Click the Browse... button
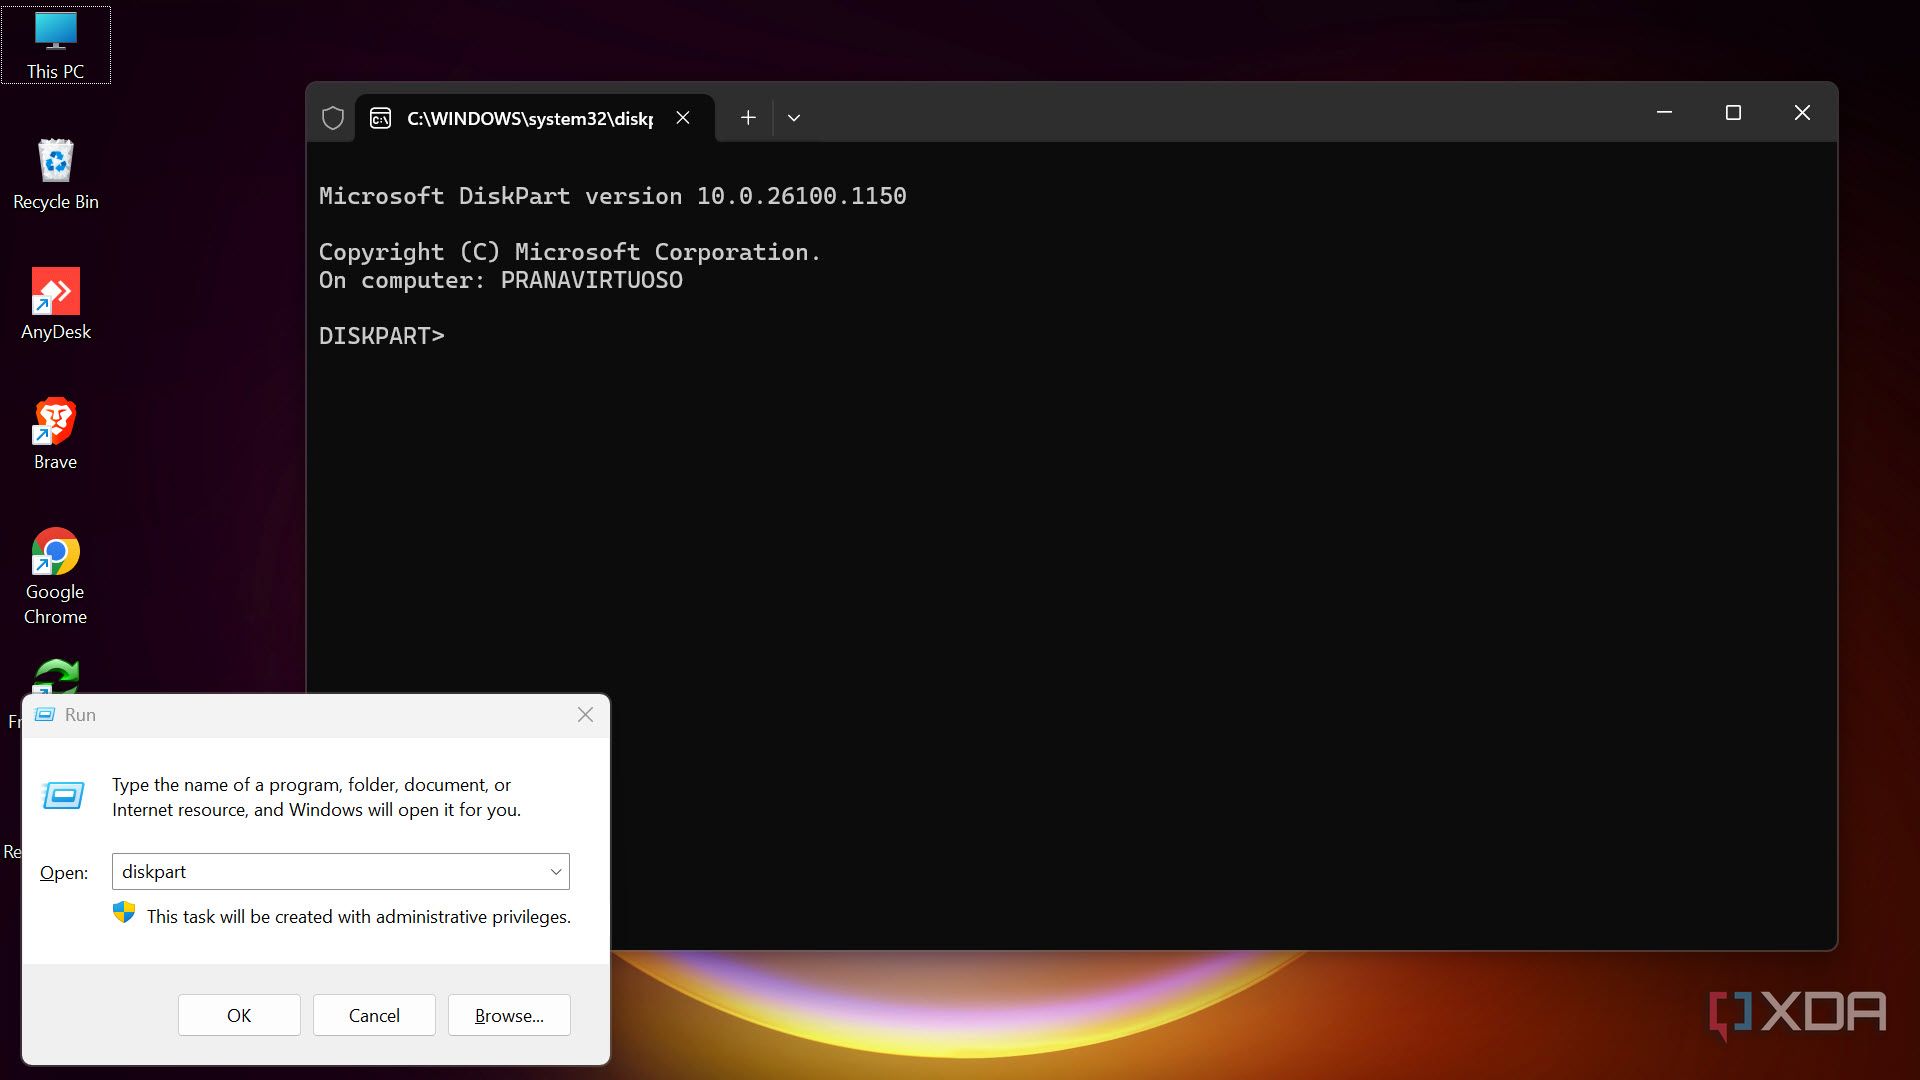Screen dimensions: 1920x1080 pos(509,1015)
